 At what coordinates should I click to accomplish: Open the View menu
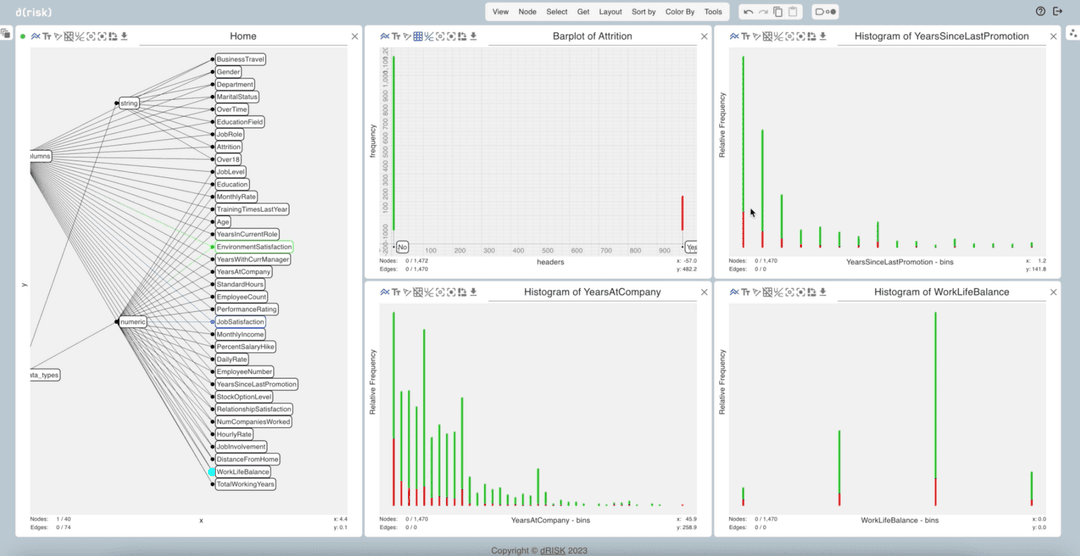point(500,12)
